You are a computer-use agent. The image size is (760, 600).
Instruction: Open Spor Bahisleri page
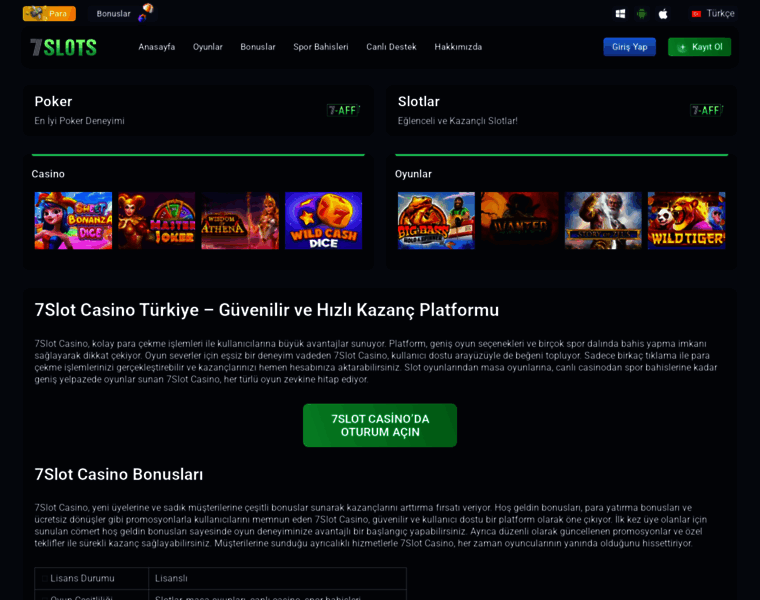(x=321, y=47)
